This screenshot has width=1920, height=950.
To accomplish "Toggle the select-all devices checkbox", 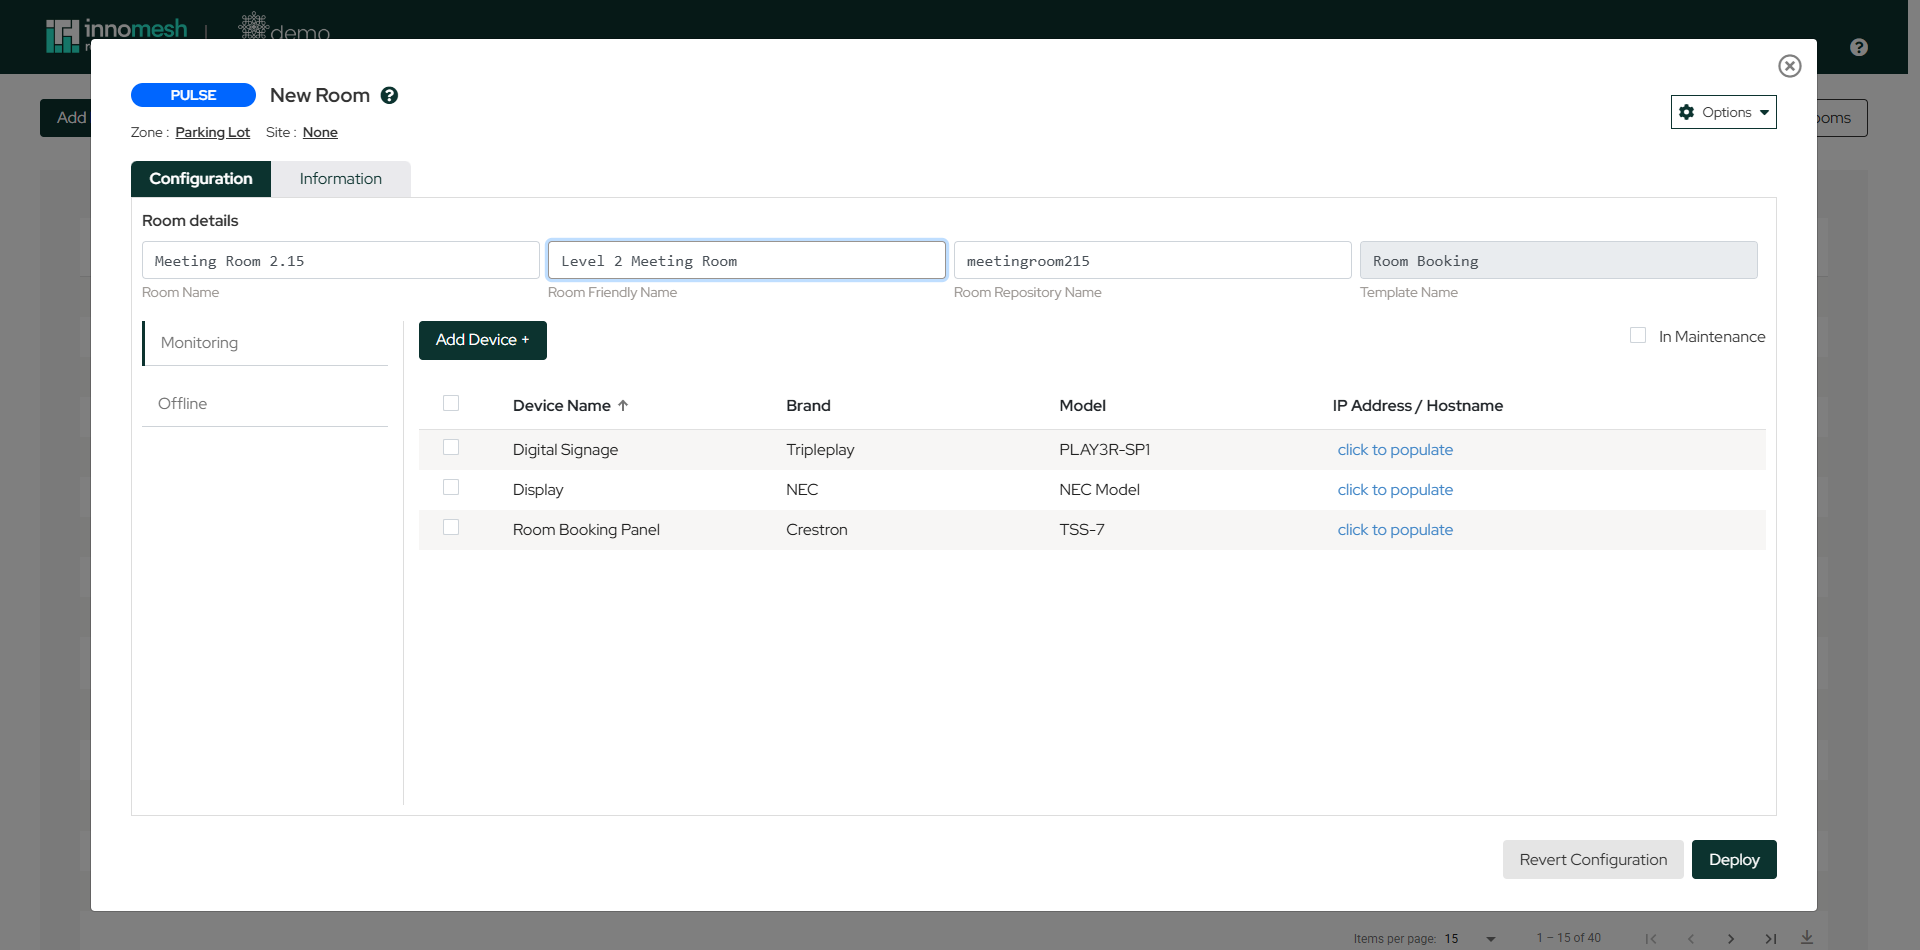I will 451,403.
